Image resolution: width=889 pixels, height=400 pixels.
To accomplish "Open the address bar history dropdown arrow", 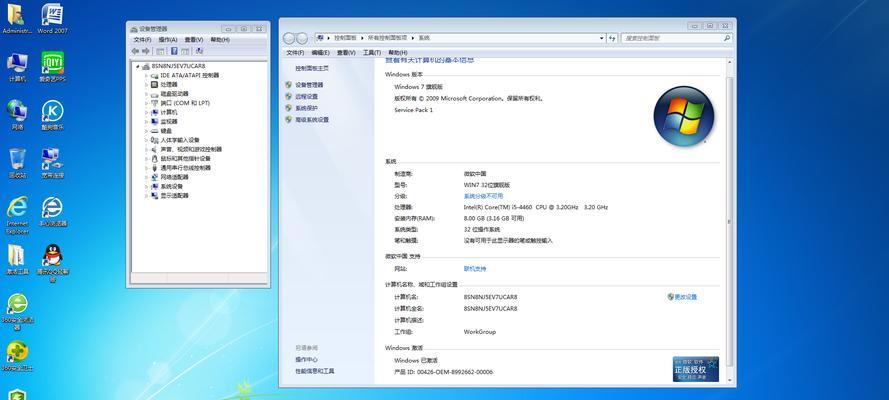I will pyautogui.click(x=602, y=38).
